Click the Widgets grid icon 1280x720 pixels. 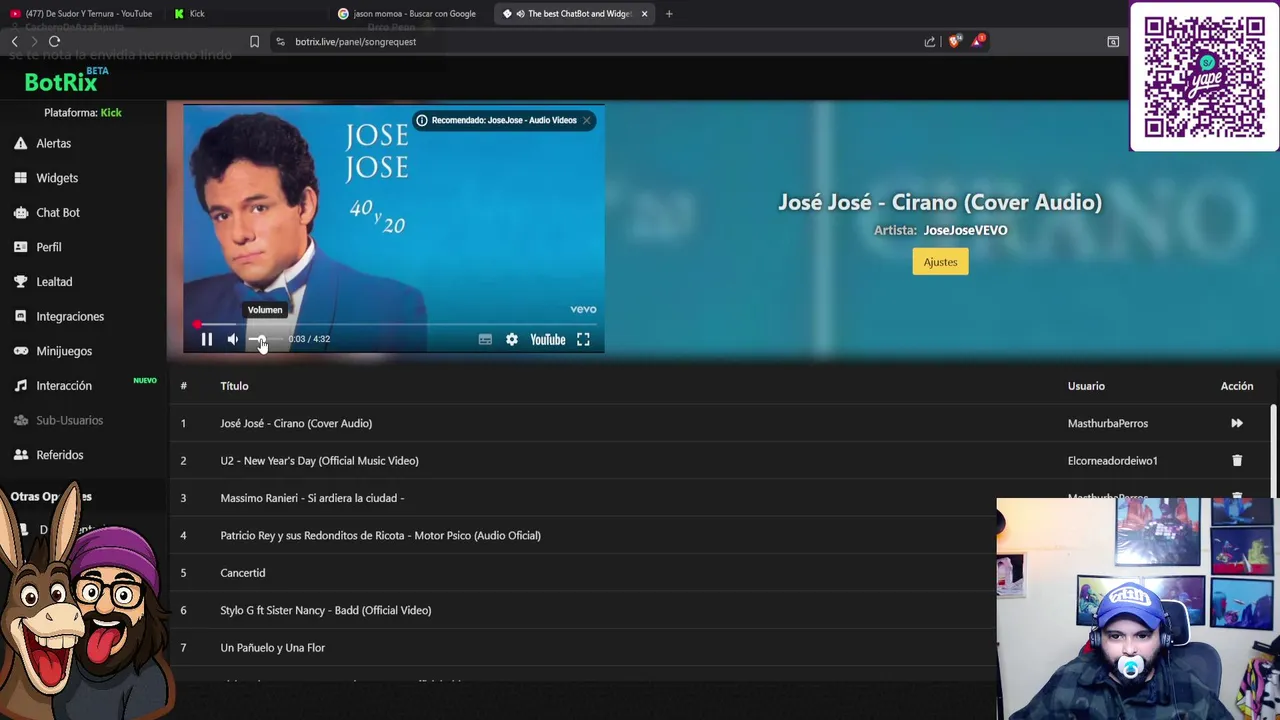[21, 178]
